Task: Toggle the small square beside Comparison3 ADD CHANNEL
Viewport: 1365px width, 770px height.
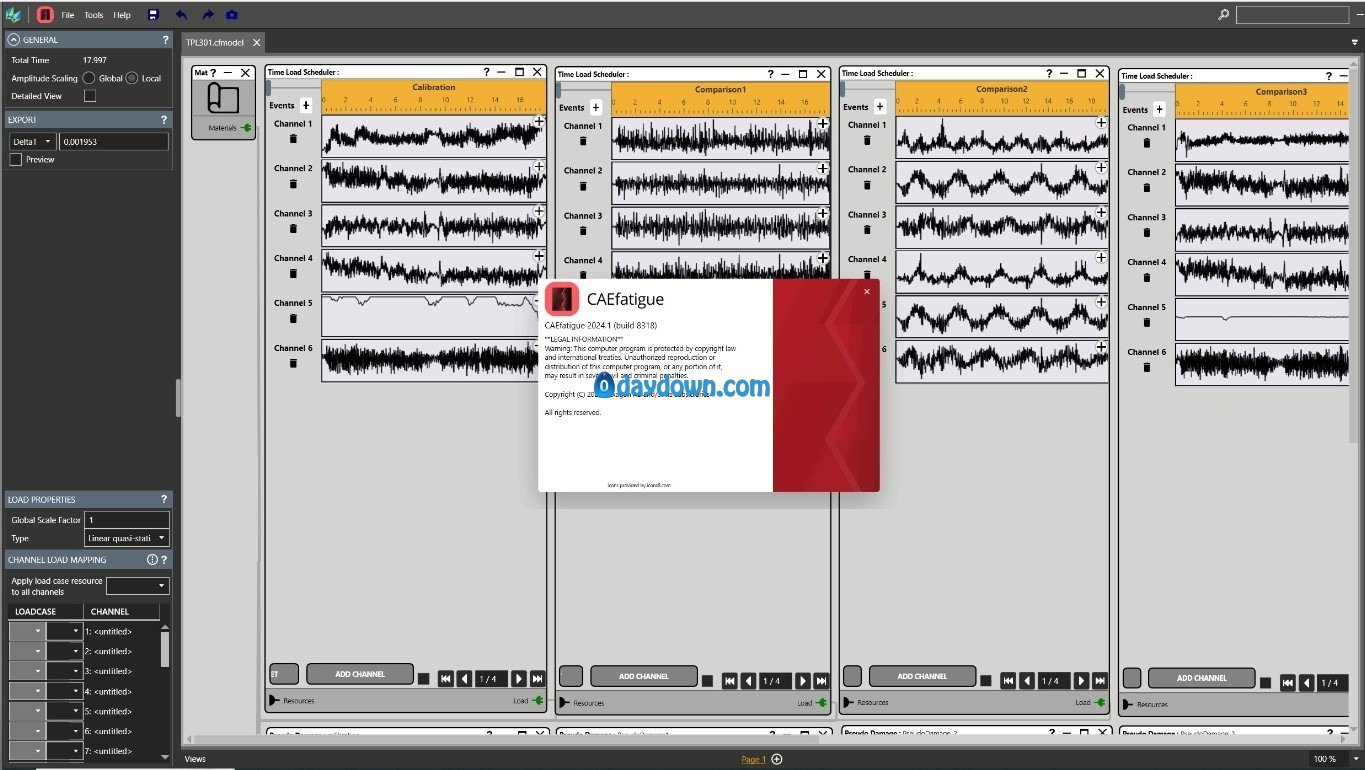Action: [x=1266, y=682]
